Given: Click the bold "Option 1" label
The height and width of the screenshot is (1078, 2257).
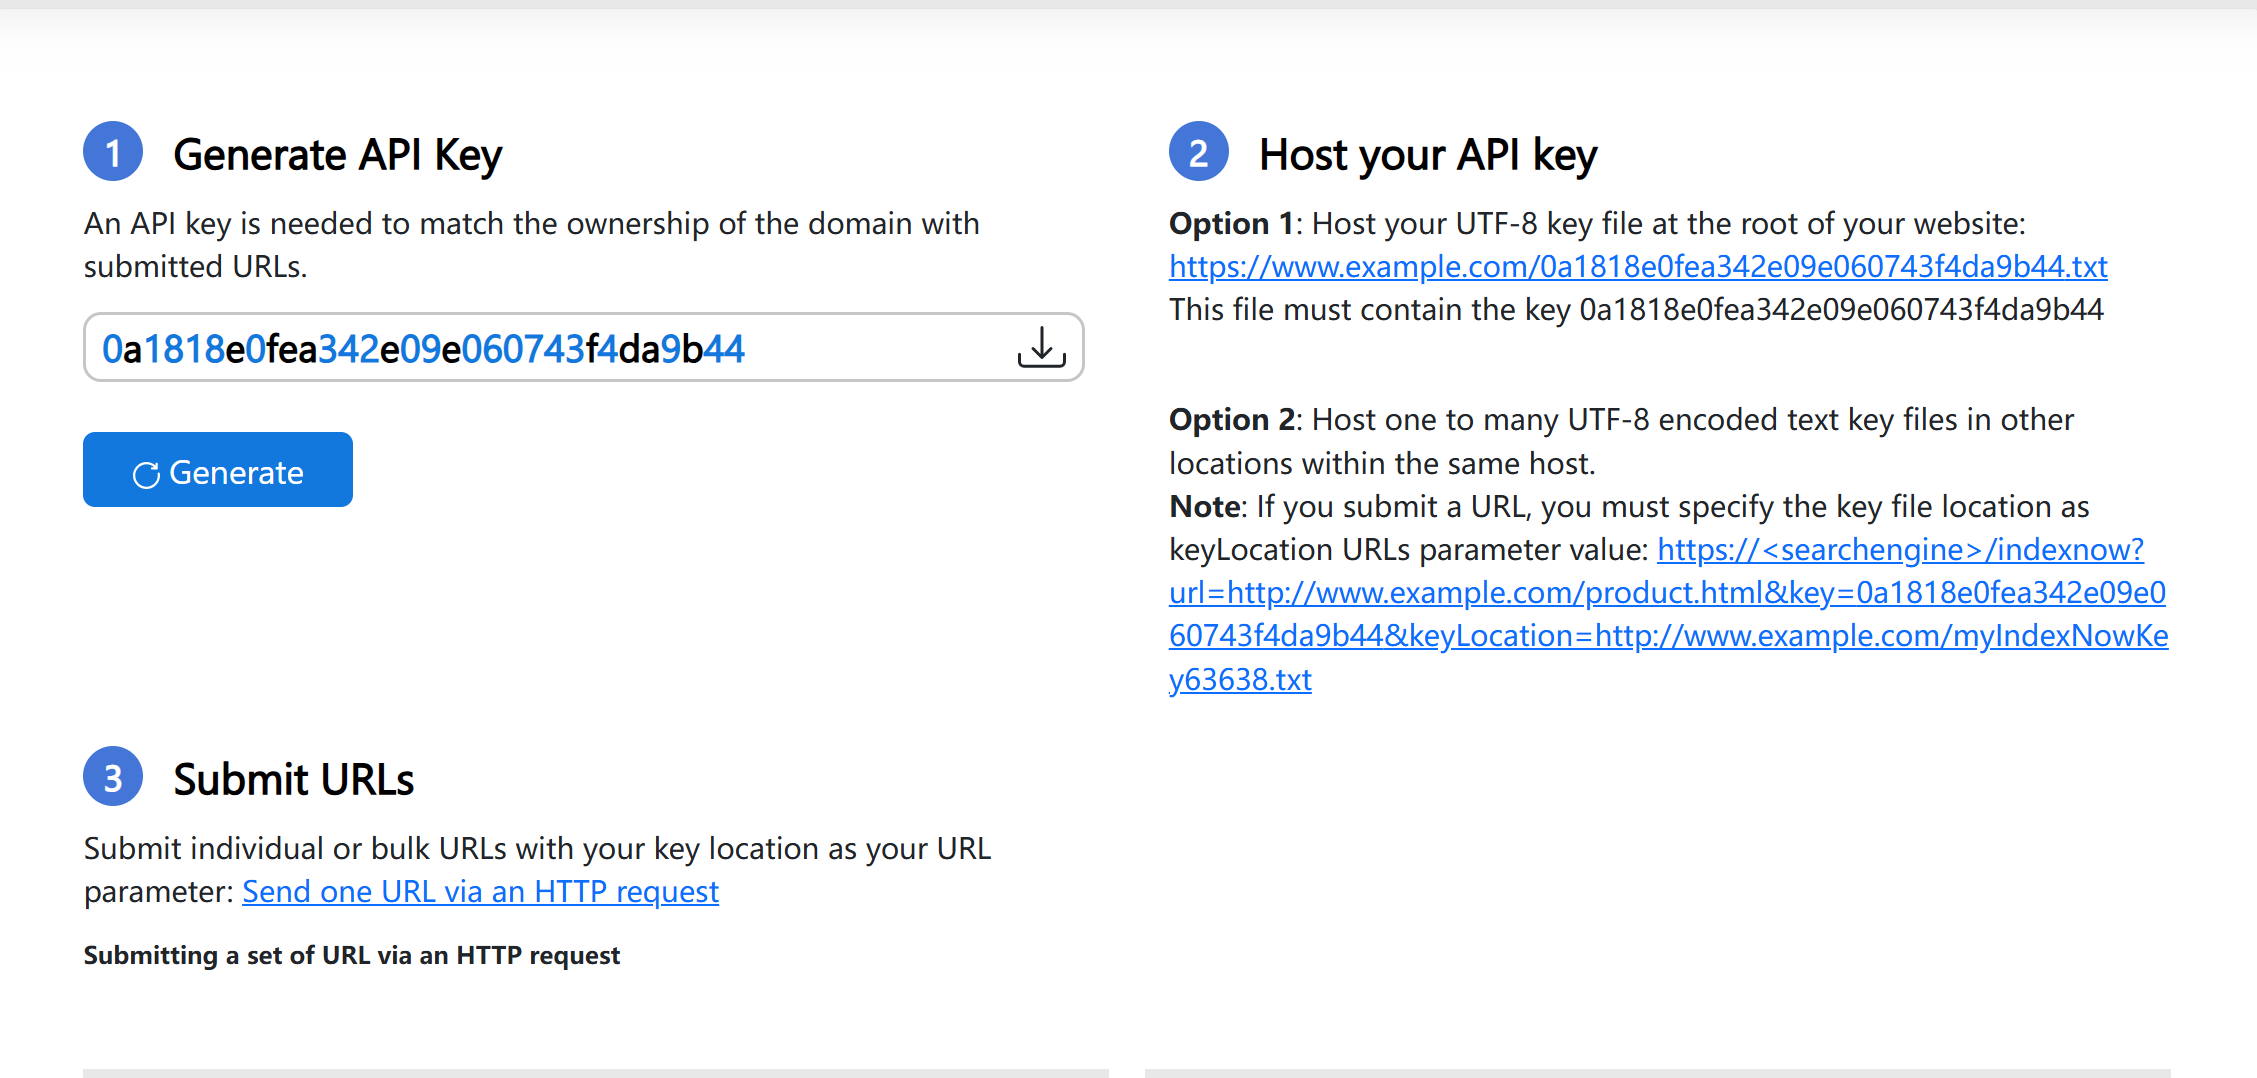Looking at the screenshot, I should pyautogui.click(x=1232, y=224).
